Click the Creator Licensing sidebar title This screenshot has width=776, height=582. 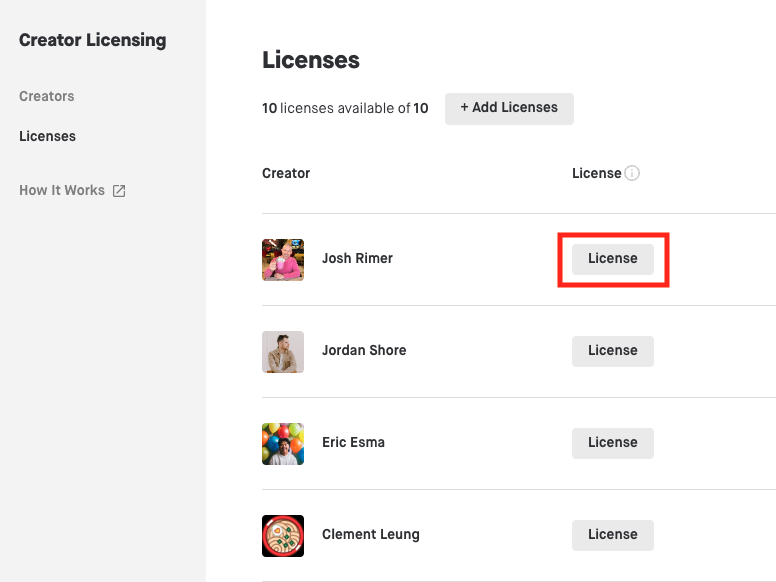tap(93, 40)
